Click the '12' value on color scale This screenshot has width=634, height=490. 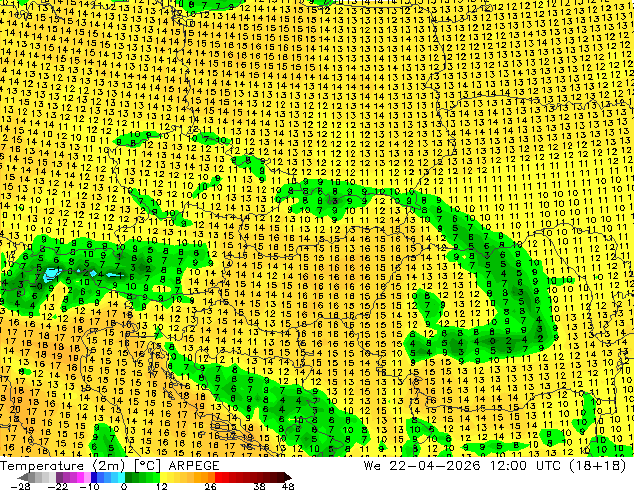[x=162, y=486]
